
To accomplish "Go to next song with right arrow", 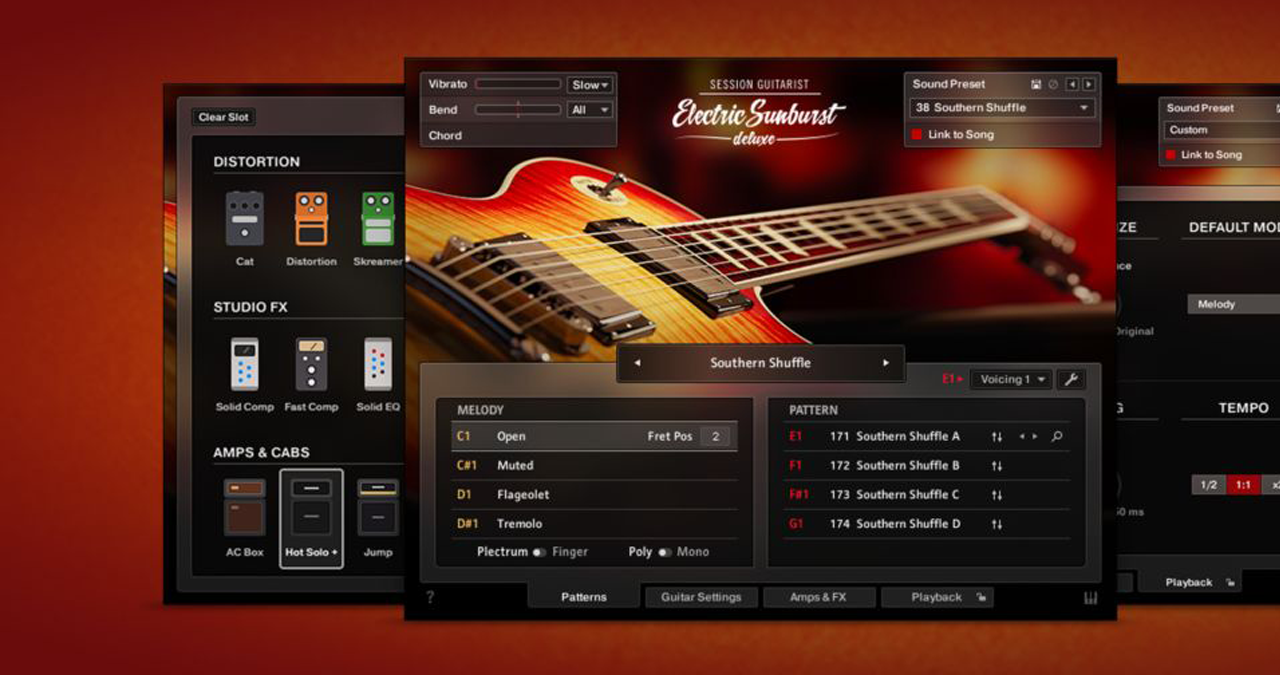I will 885,363.
